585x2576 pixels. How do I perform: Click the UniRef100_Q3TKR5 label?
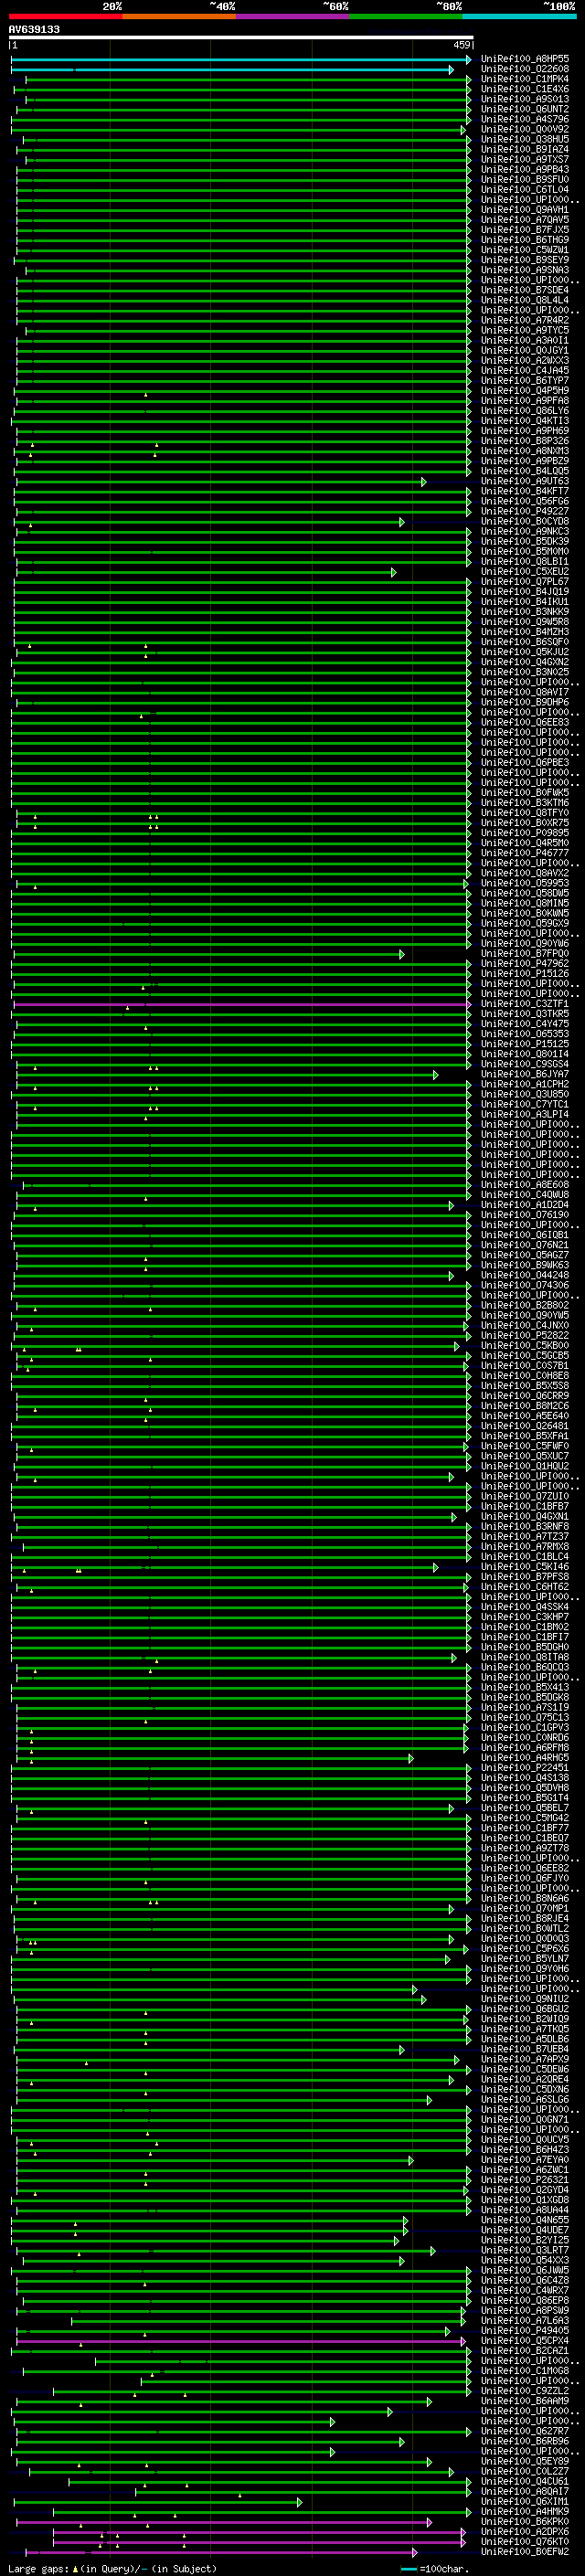(524, 1014)
